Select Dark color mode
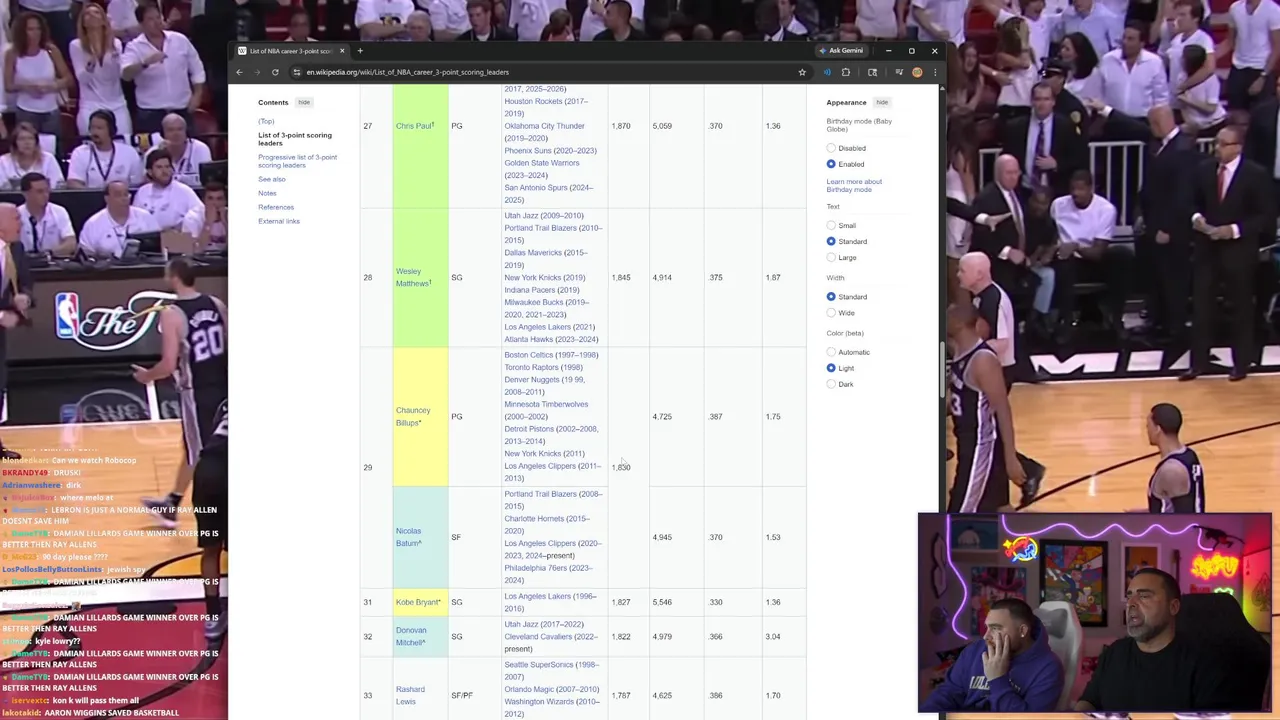Screen dimensions: 1280x720 coord(831,384)
